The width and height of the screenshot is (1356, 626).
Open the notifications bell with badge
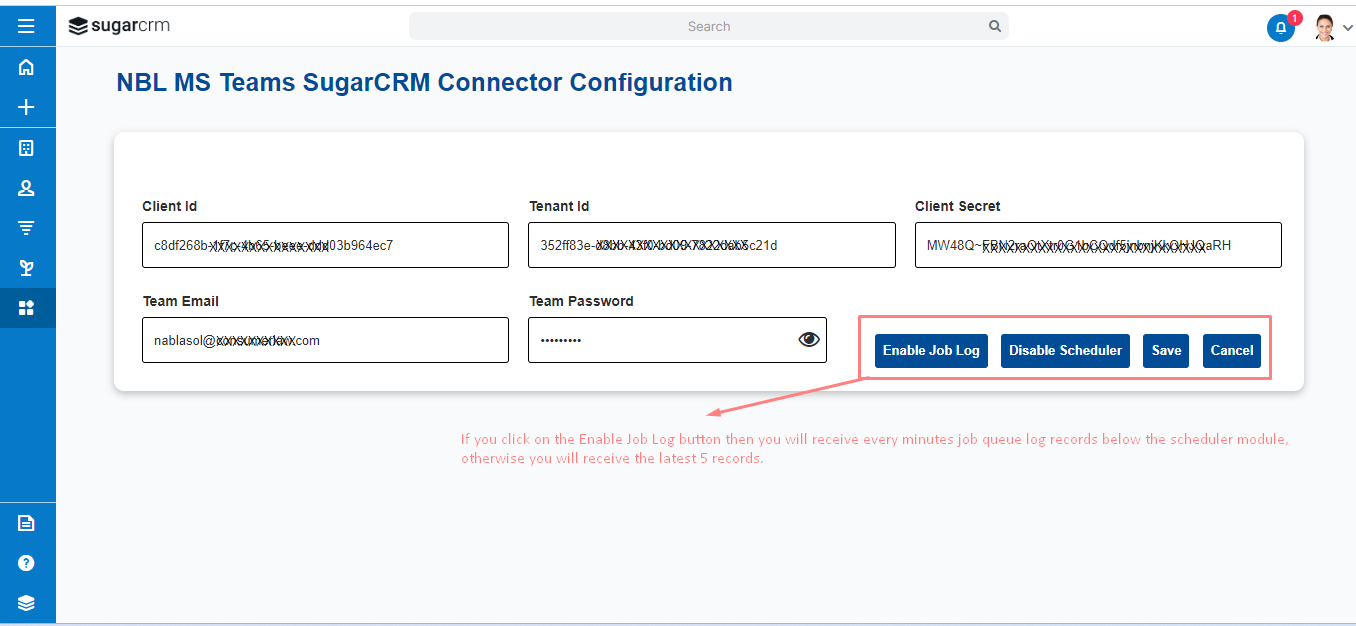(x=1281, y=27)
